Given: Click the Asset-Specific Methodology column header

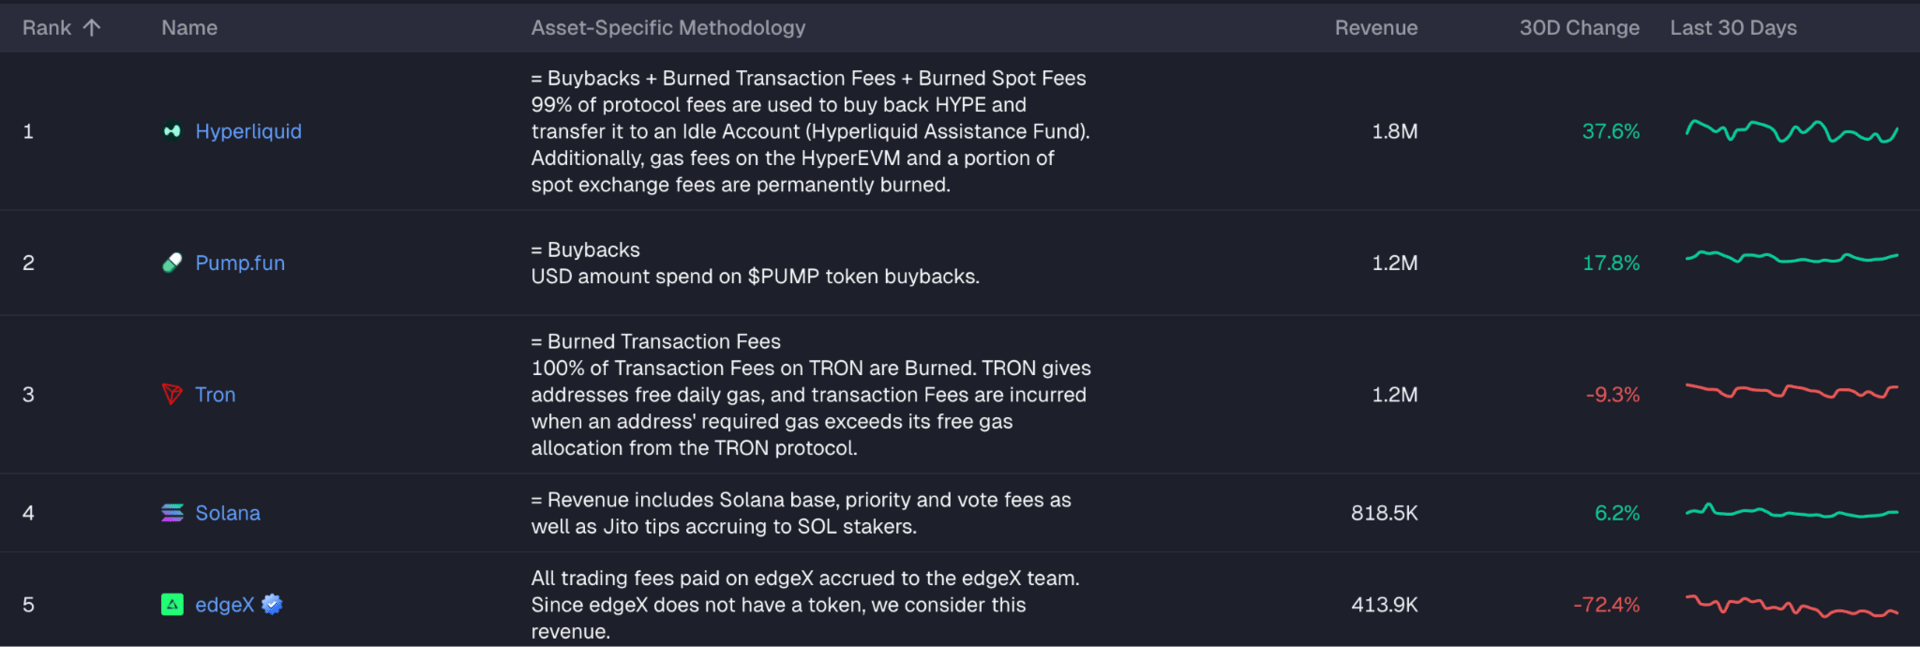Looking at the screenshot, I should pos(667,28).
